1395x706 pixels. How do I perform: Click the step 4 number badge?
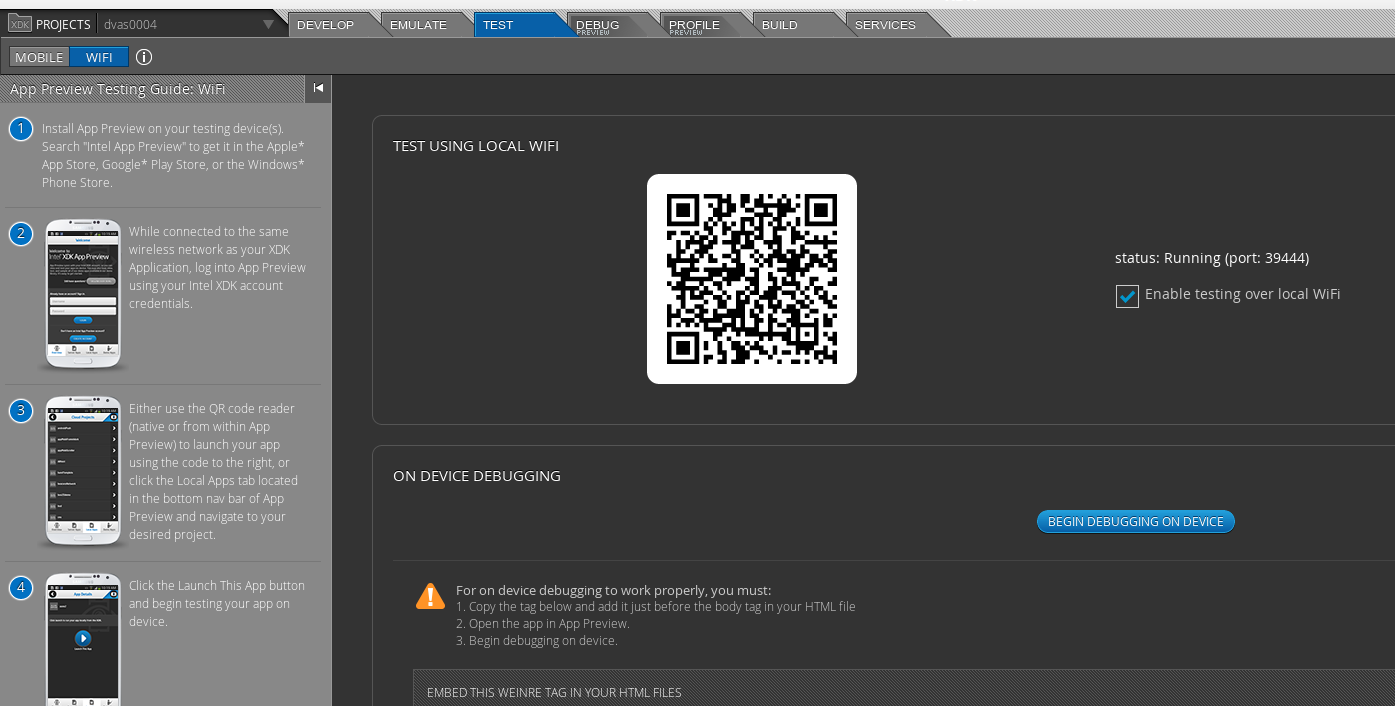pyautogui.click(x=21, y=588)
